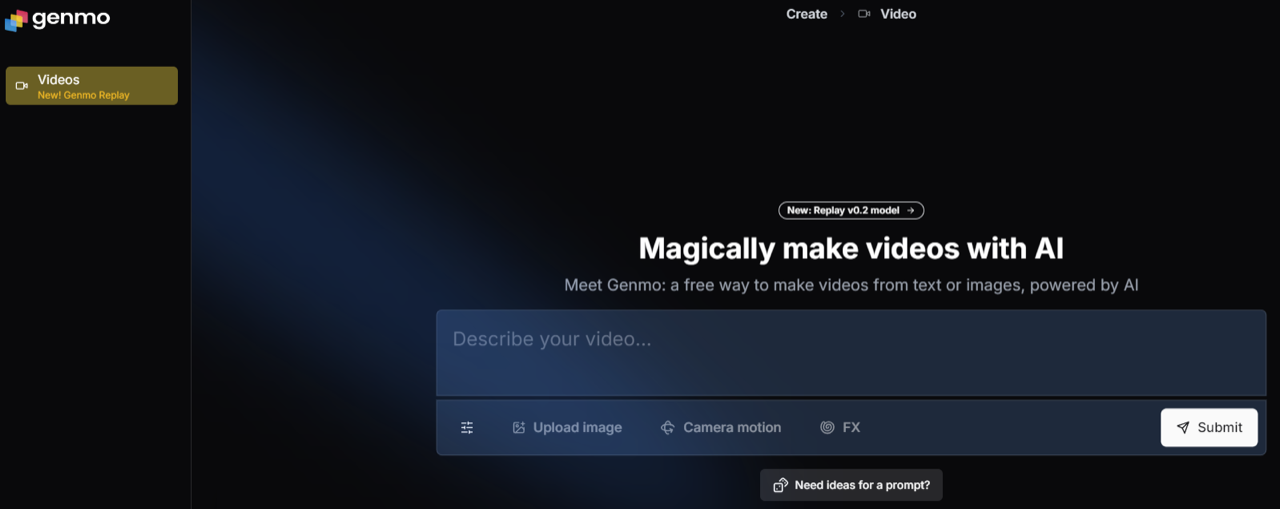
Task: Click the breadcrumb chevron separator after Create
Action: [x=842, y=14]
